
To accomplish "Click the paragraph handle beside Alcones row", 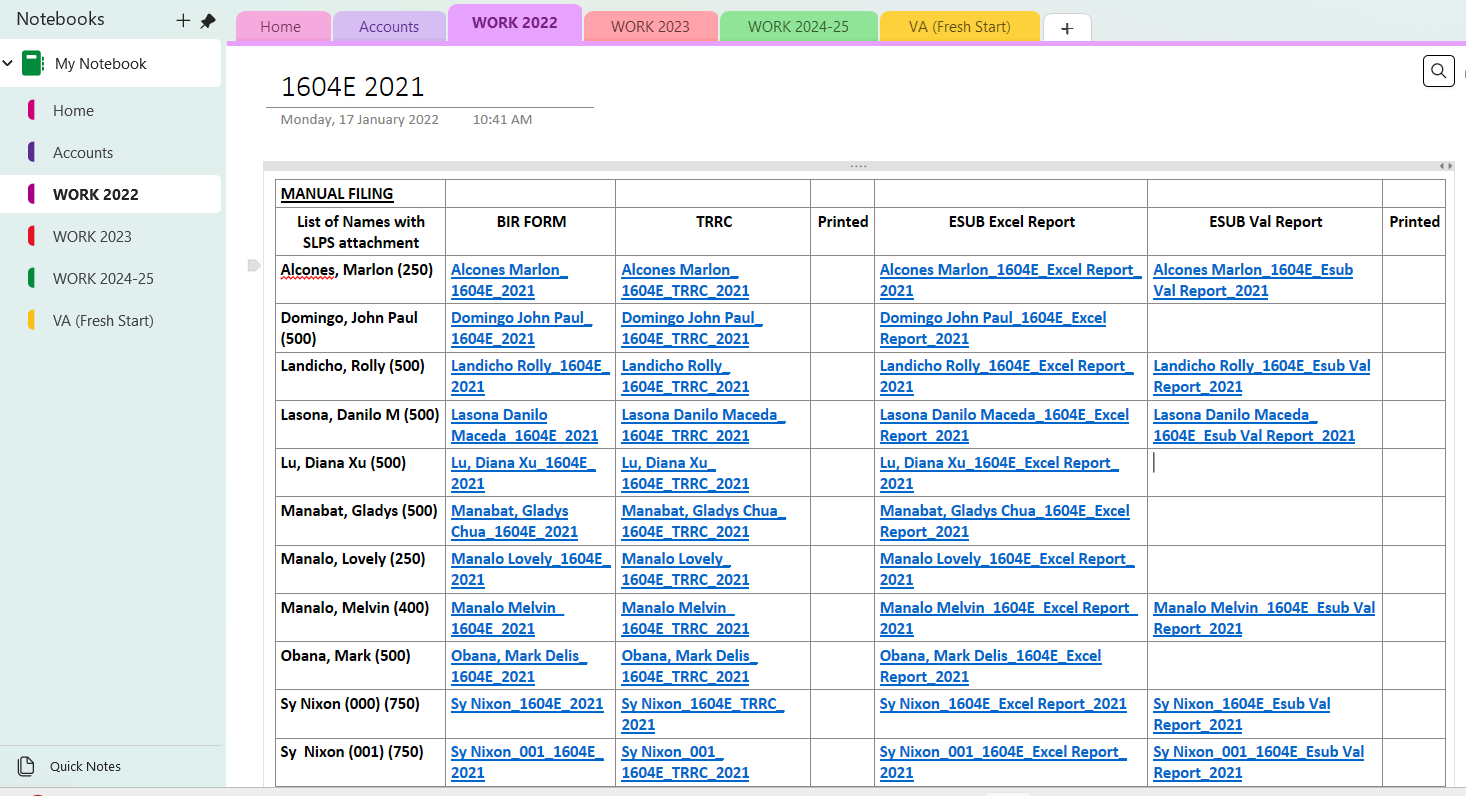I will point(253,265).
